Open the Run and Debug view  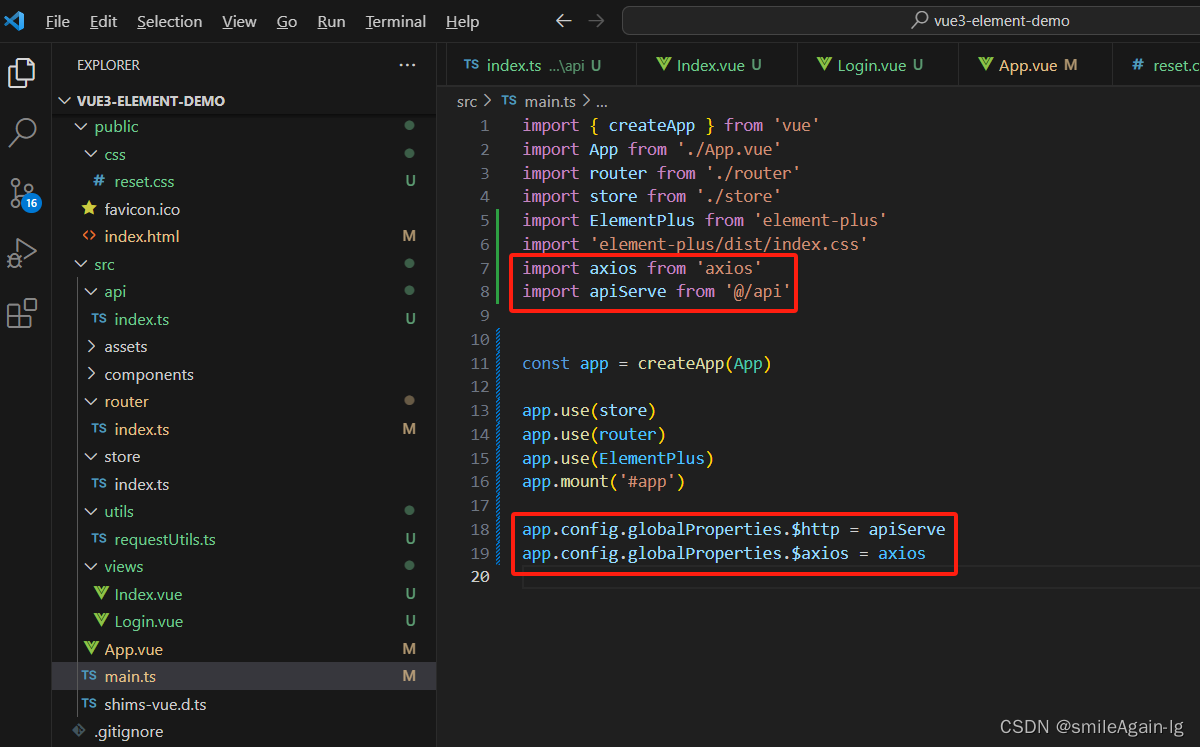(x=22, y=253)
